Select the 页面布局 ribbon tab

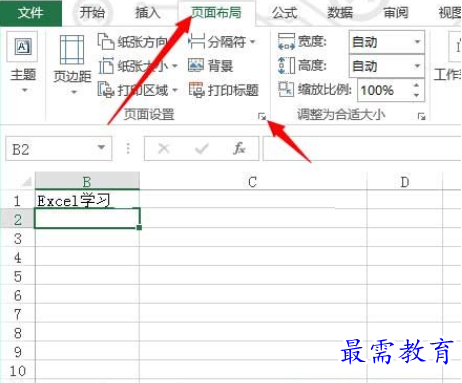click(216, 13)
